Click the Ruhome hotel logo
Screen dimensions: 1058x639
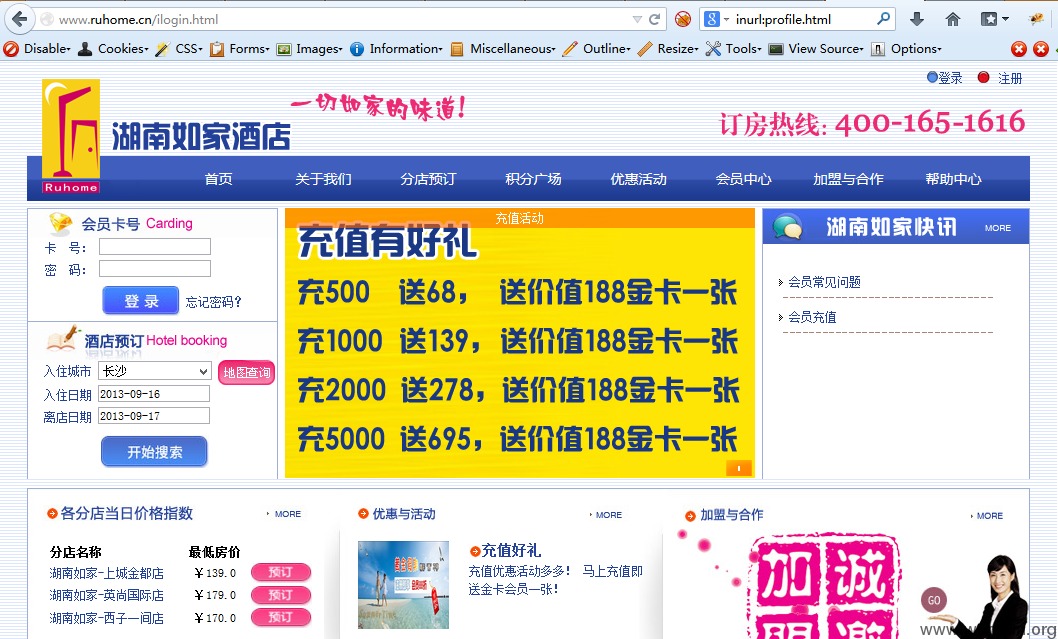tap(71, 137)
